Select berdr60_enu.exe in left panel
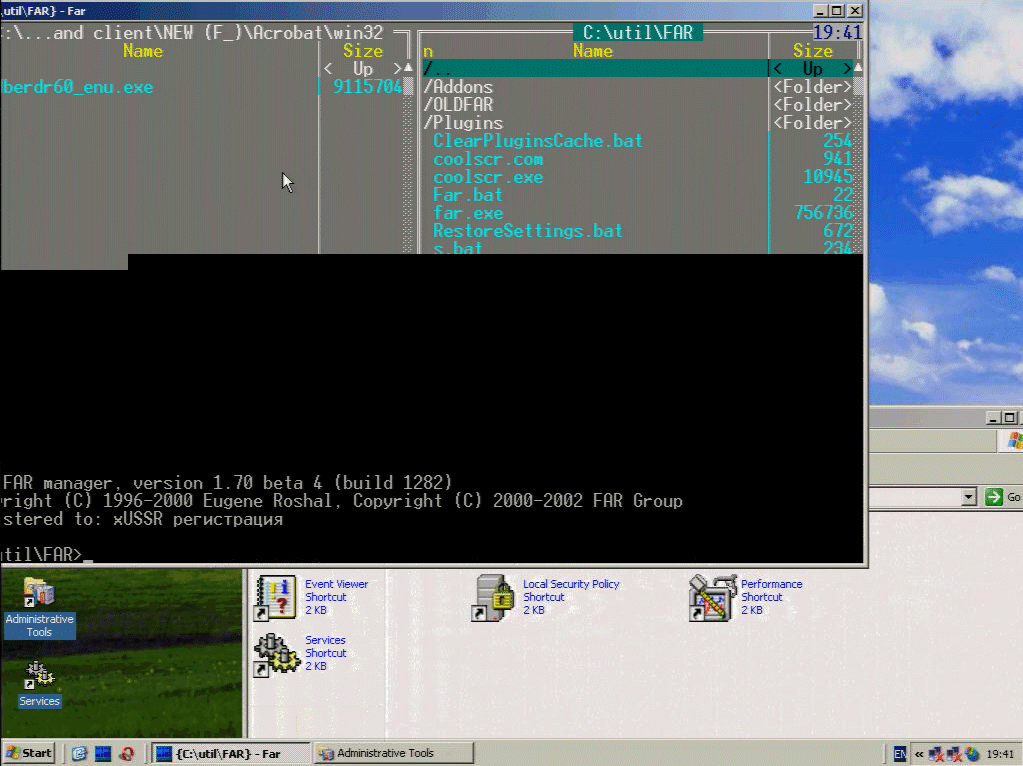The image size is (1023, 766). [x=77, y=87]
